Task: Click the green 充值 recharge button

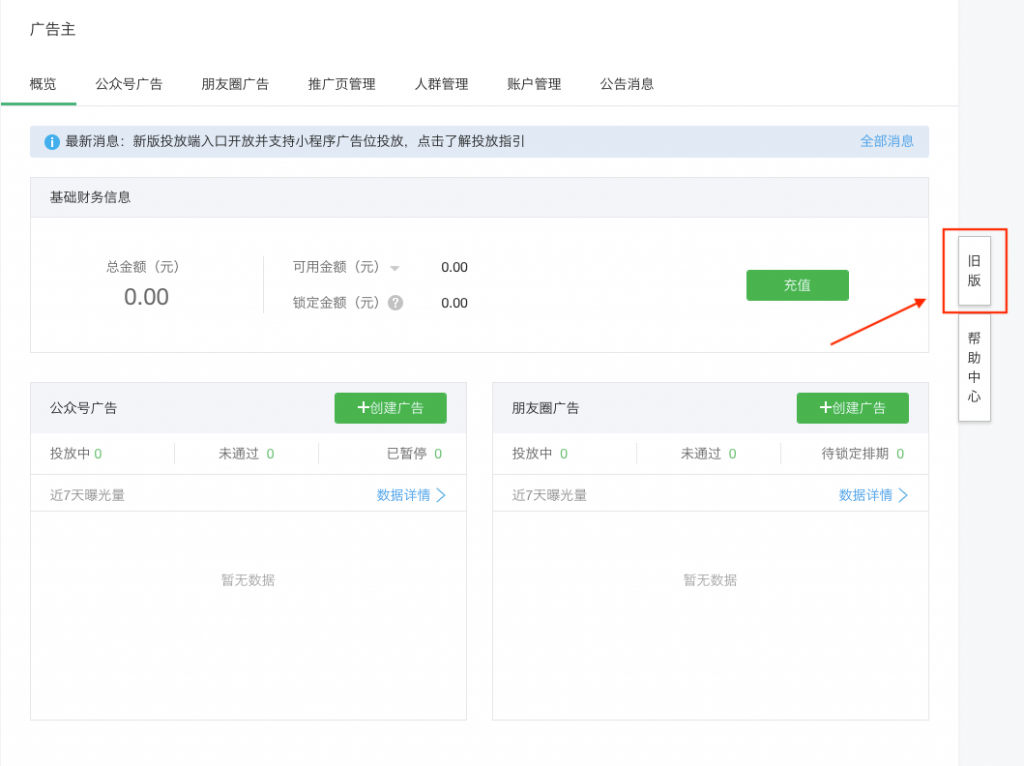Action: [797, 285]
